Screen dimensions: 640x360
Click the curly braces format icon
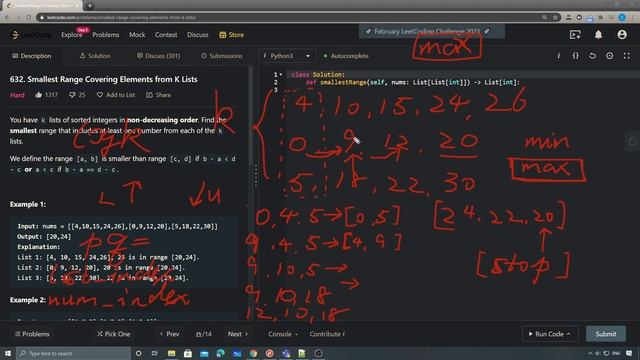click(576, 56)
